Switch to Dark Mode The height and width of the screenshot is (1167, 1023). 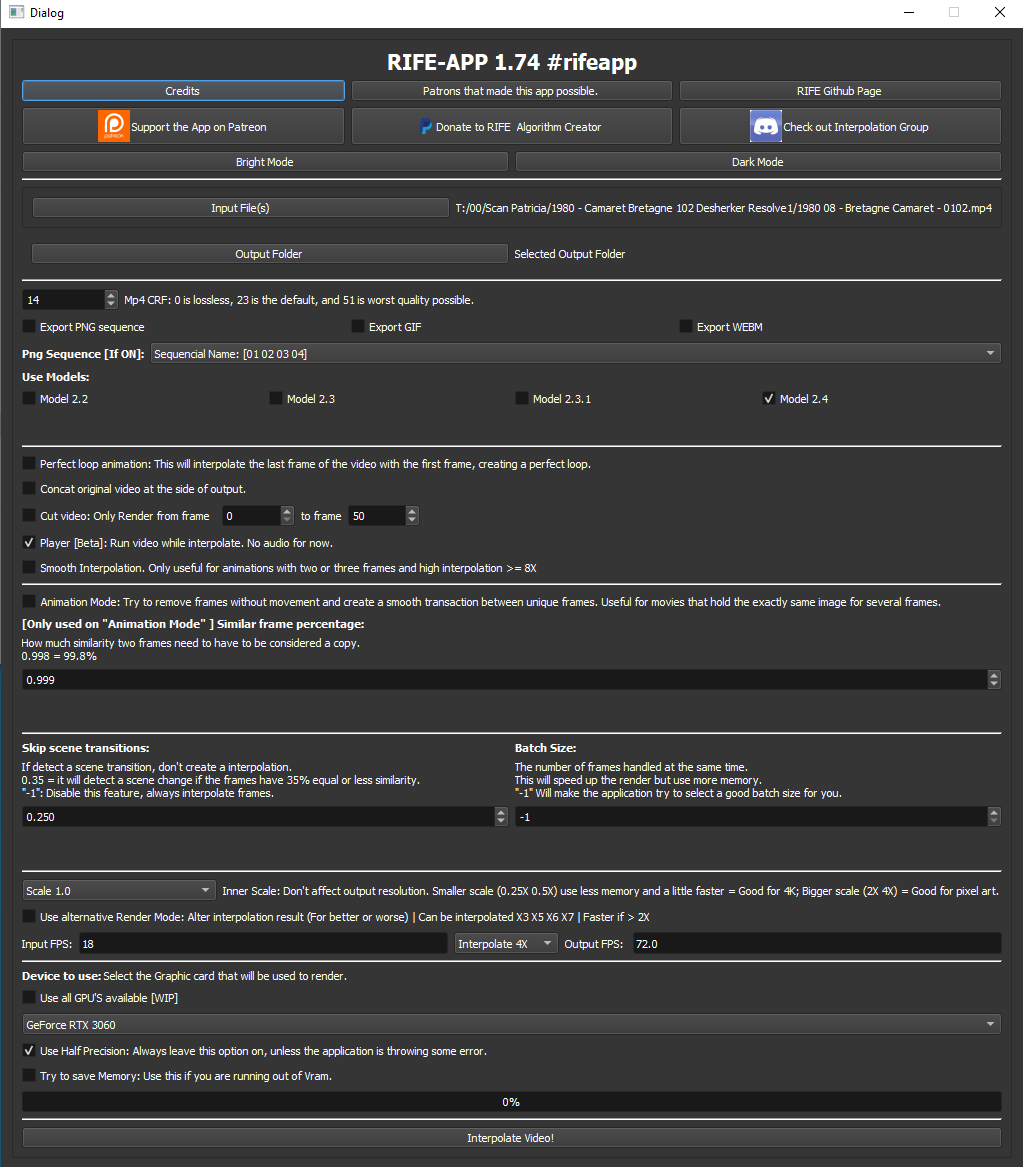[757, 162]
